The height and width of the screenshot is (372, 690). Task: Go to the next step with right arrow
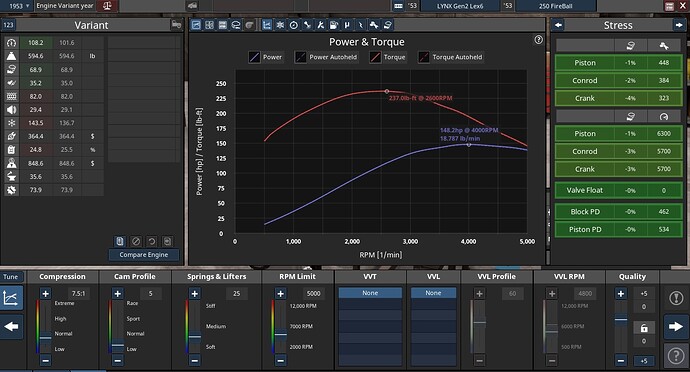point(676,327)
